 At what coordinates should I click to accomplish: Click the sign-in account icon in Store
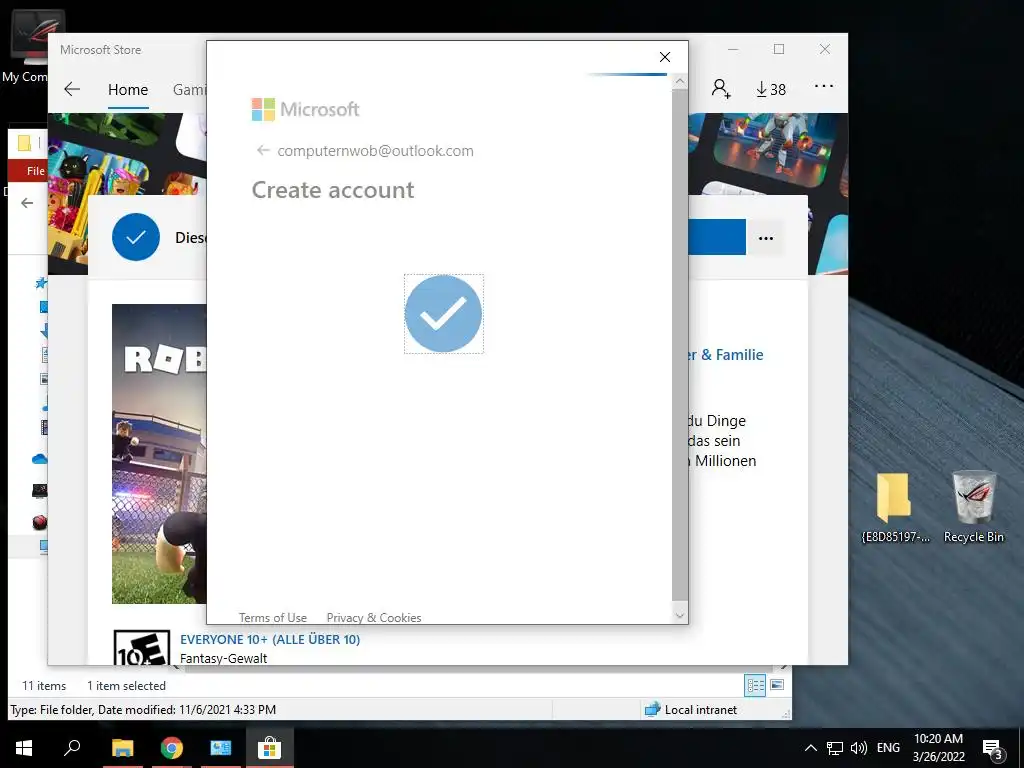(721, 89)
